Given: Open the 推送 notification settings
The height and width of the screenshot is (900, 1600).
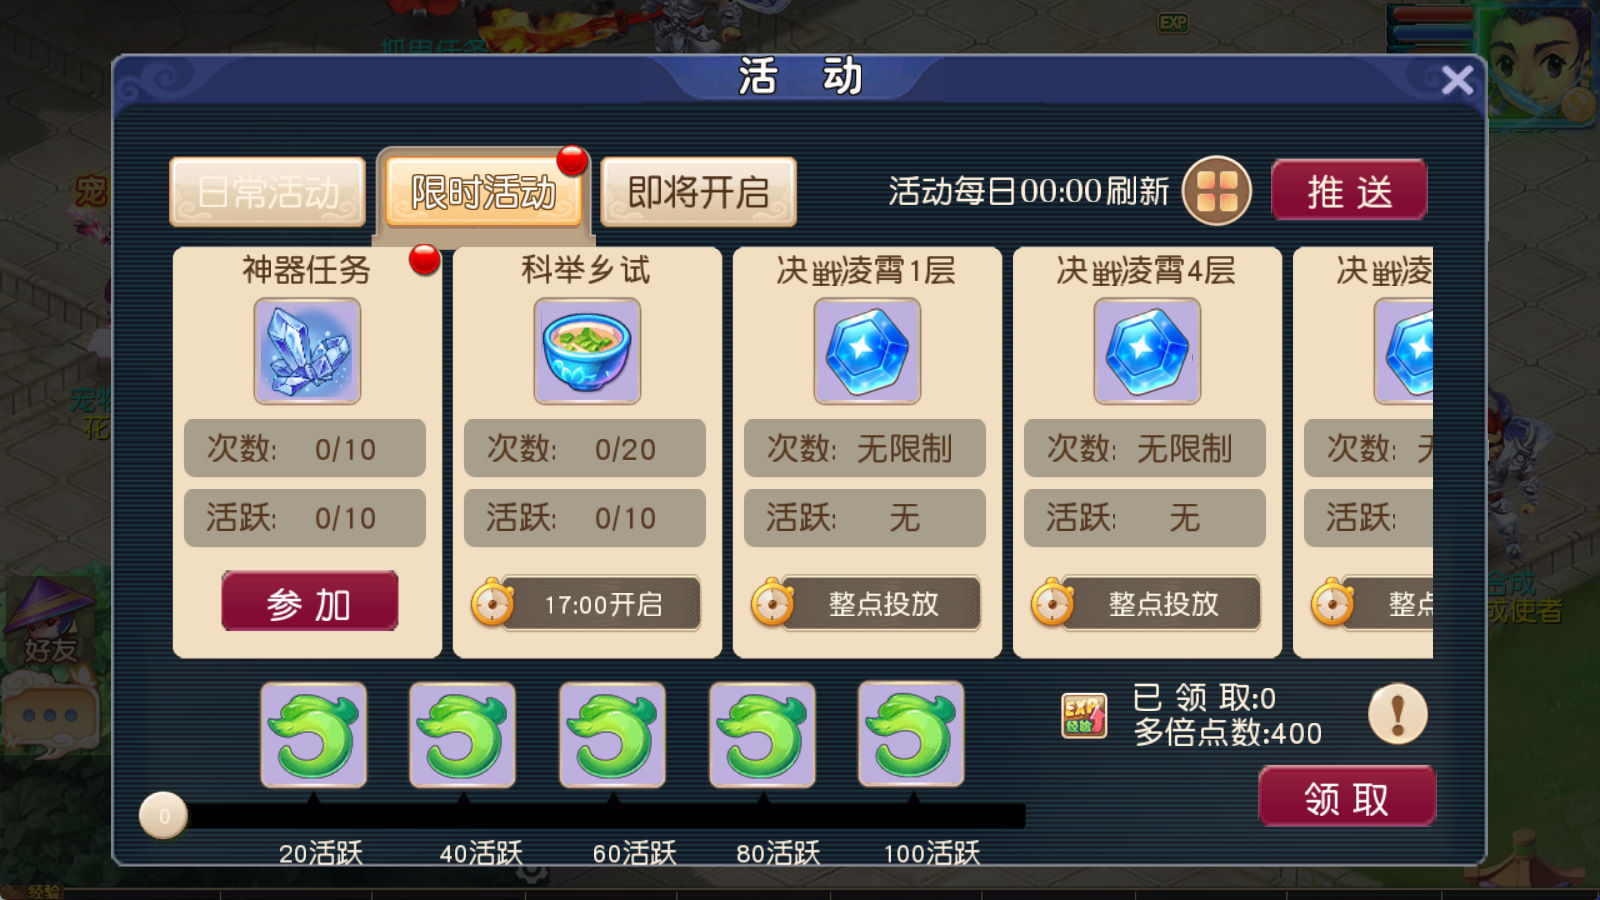Looking at the screenshot, I should pos(1349,190).
